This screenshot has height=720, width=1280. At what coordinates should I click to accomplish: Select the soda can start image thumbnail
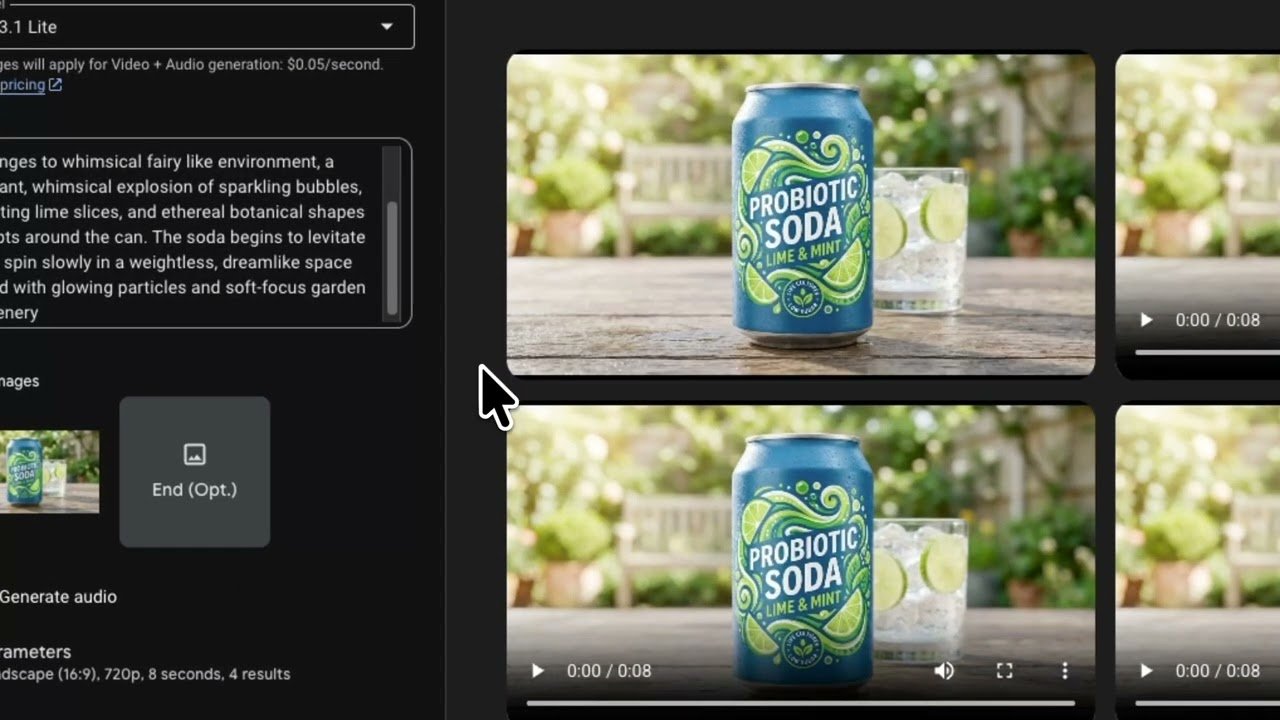pyautogui.click(x=49, y=471)
